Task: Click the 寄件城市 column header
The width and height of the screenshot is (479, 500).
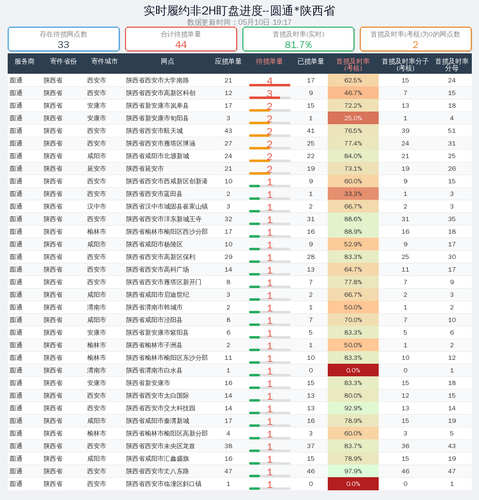Action: point(104,62)
